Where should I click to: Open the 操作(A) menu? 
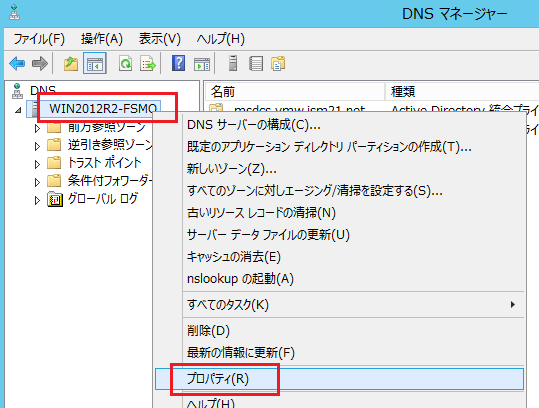(x=102, y=39)
